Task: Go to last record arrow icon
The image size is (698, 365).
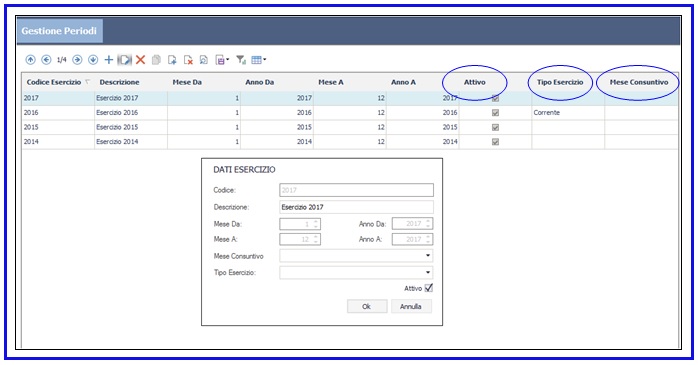Action: tap(93, 60)
